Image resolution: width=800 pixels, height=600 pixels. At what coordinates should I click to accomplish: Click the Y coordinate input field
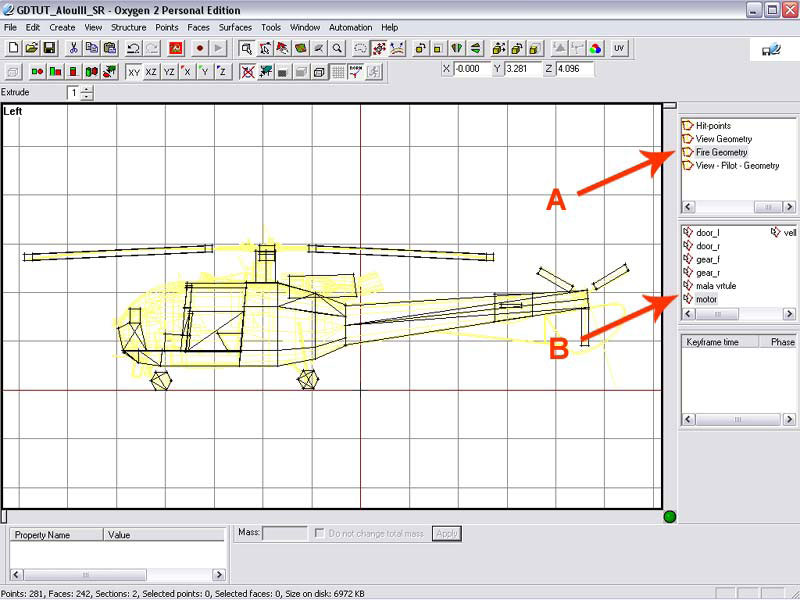[520, 70]
